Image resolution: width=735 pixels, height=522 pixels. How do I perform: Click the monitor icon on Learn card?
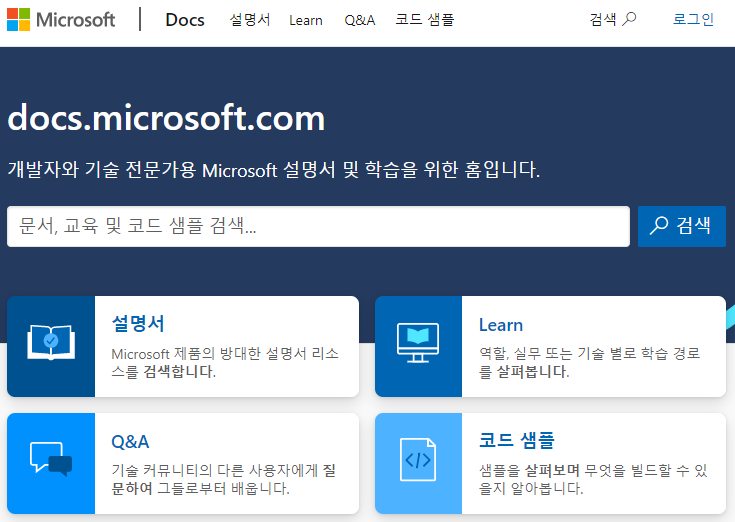click(418, 343)
